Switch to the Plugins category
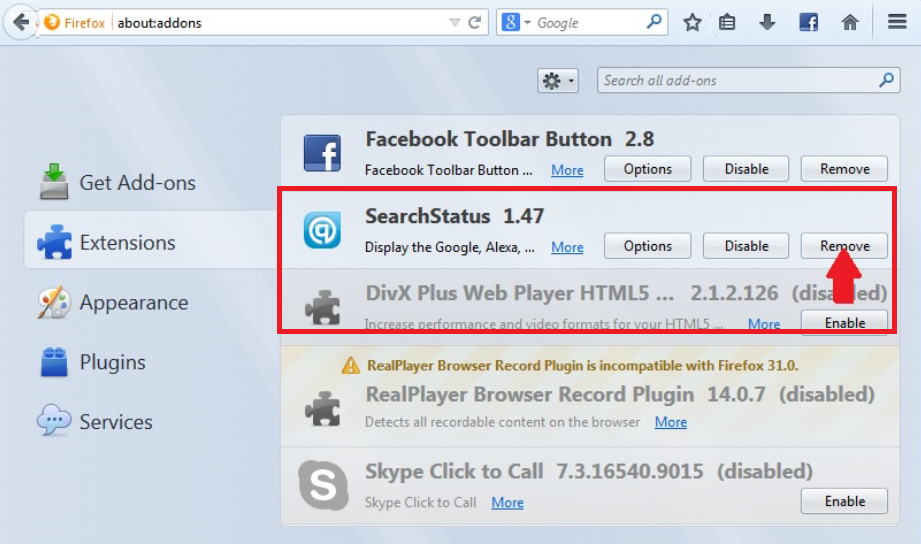Screen dimensions: 921x544 (x=112, y=362)
